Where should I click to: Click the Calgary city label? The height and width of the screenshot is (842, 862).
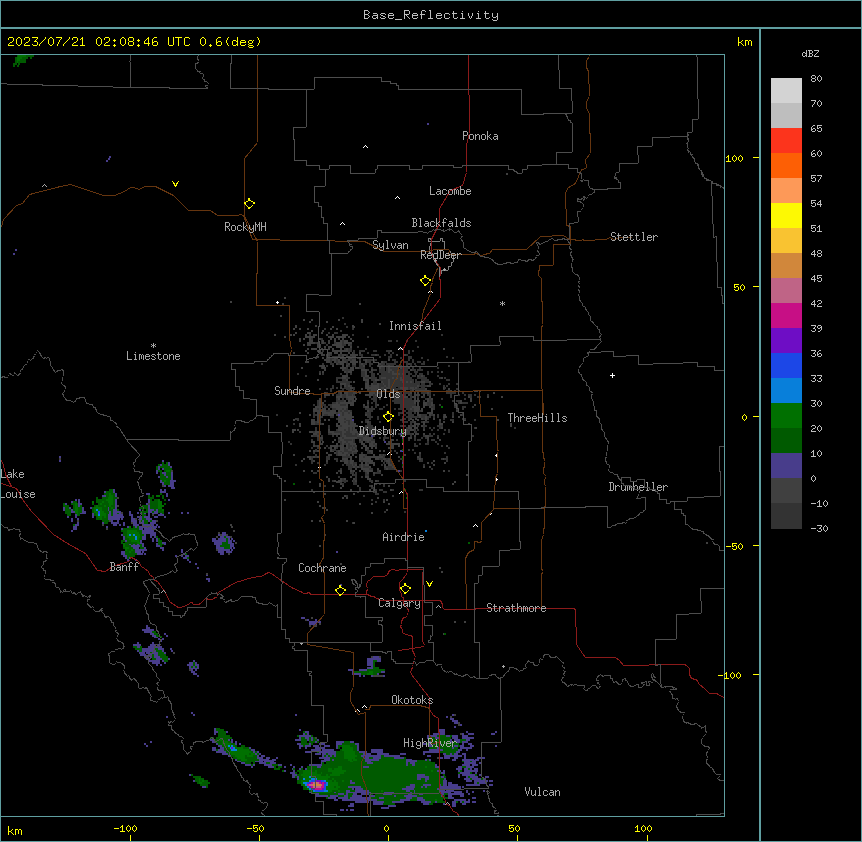click(x=399, y=603)
